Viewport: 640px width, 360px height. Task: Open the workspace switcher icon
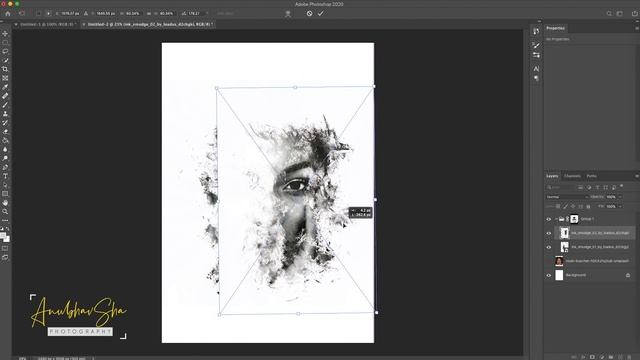[x=620, y=13]
